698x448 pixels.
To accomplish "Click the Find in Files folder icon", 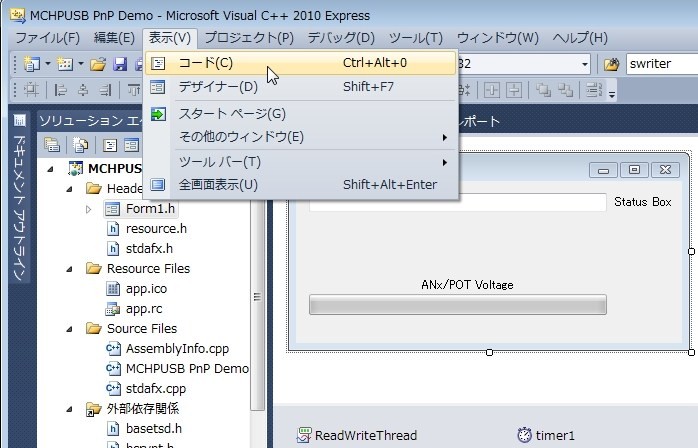I will (612, 65).
